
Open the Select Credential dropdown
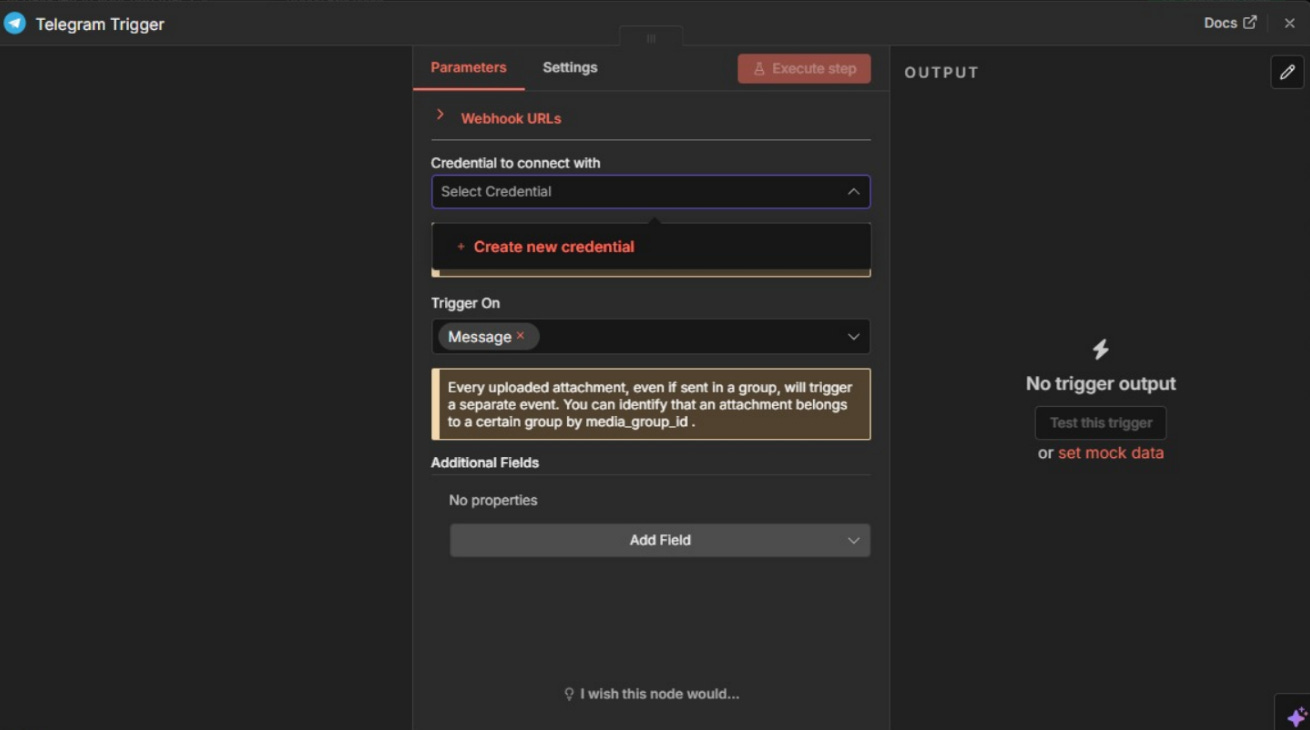pos(651,192)
